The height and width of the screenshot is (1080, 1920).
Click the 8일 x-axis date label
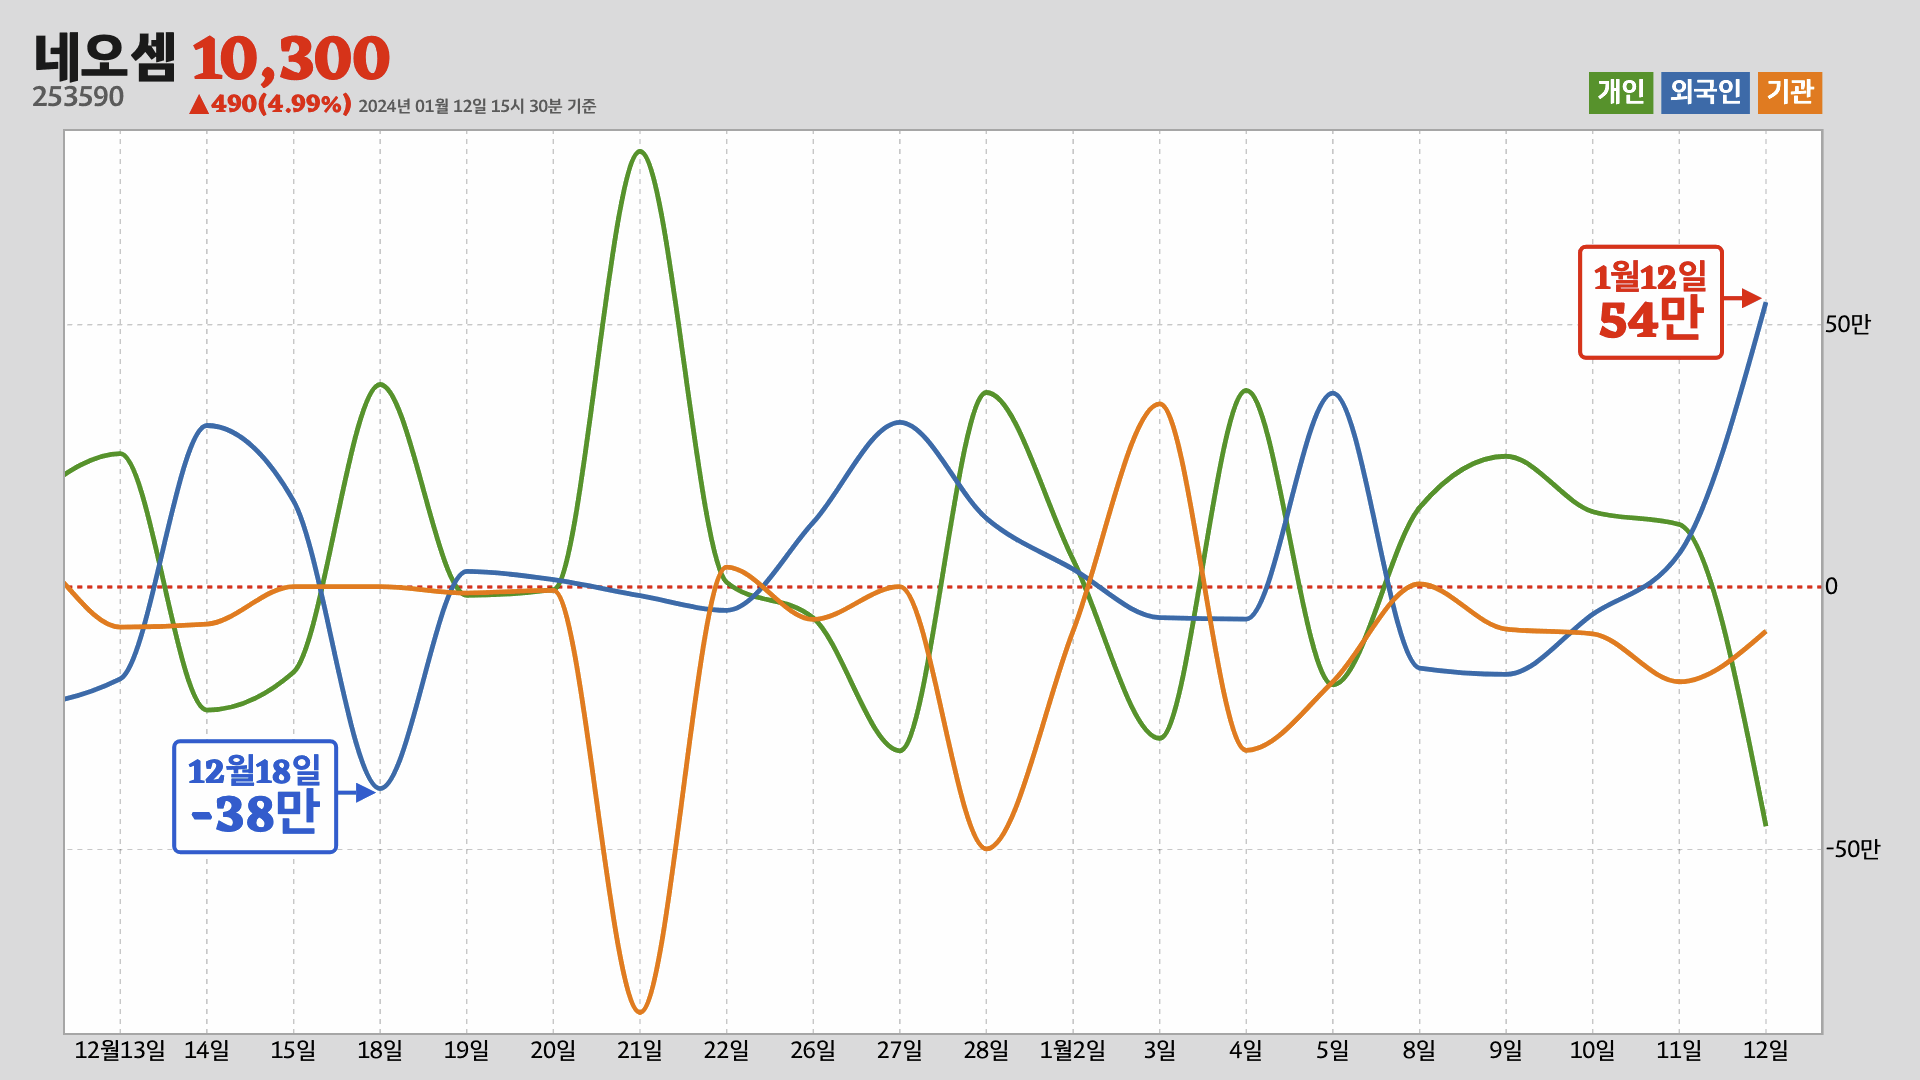1419,1050
